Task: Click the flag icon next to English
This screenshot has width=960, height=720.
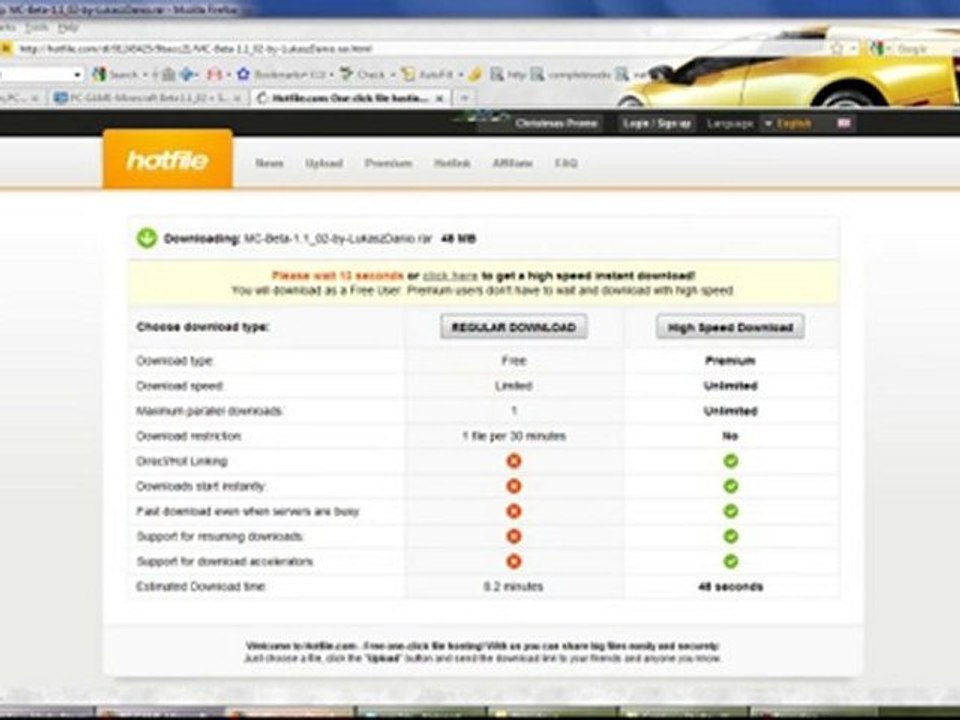Action: tap(844, 123)
